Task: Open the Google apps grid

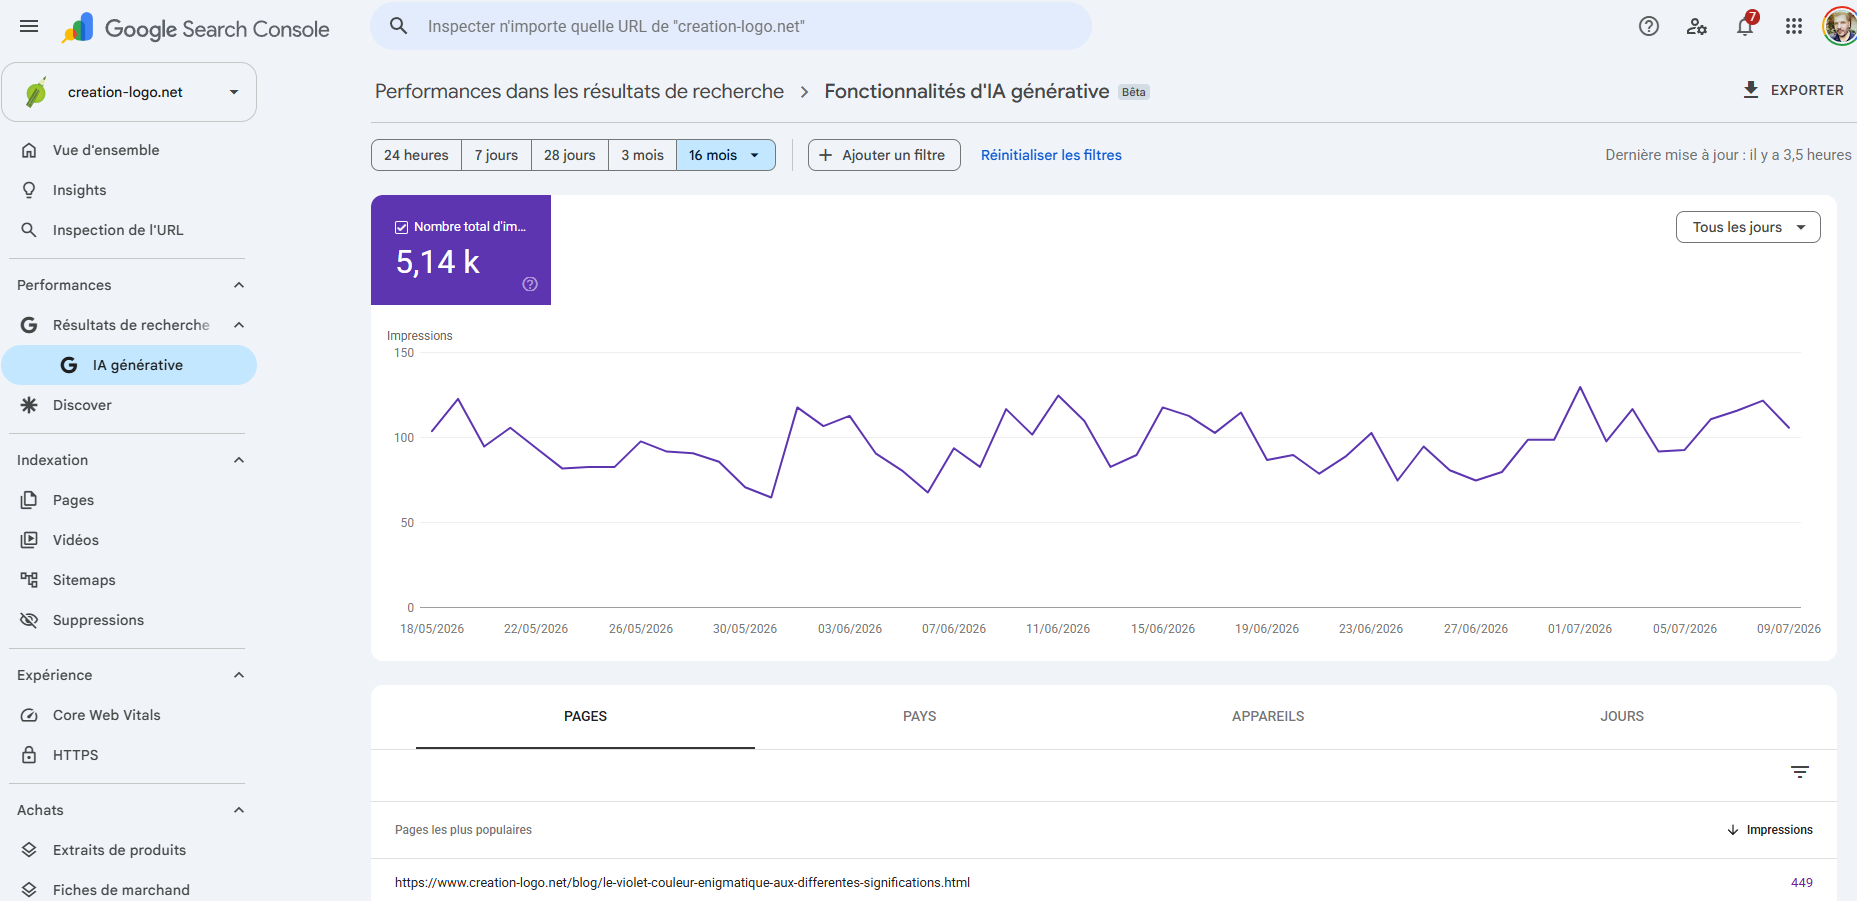Action: [1794, 26]
